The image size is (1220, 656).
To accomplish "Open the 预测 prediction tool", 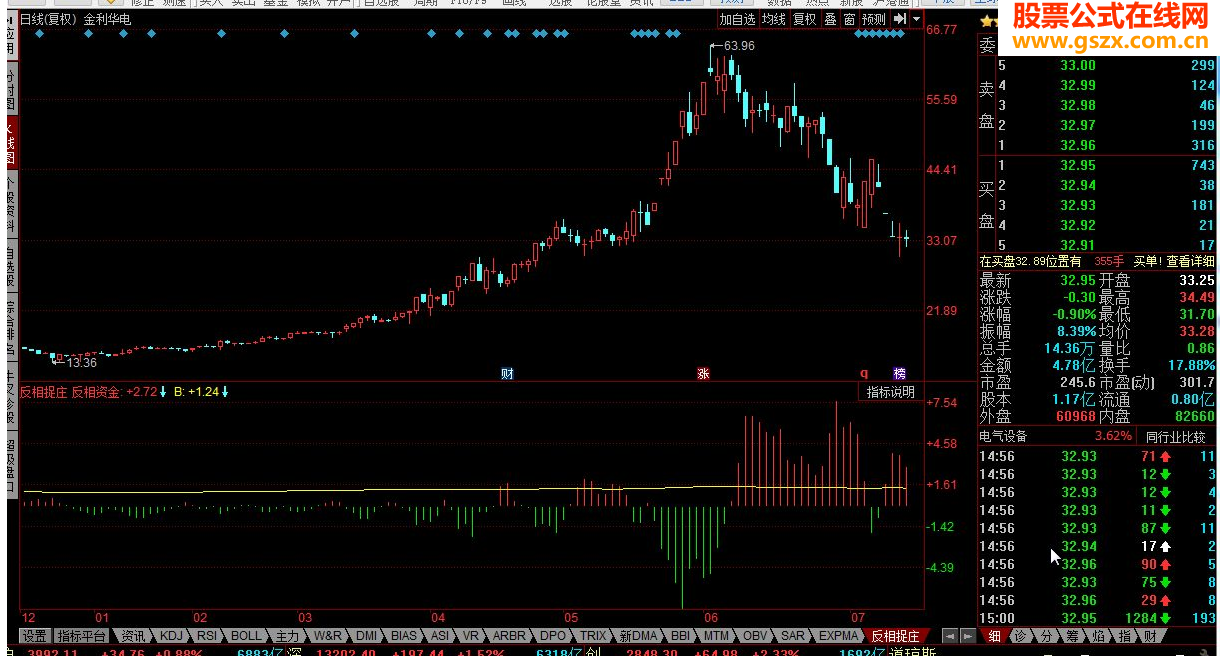I will click(873, 19).
